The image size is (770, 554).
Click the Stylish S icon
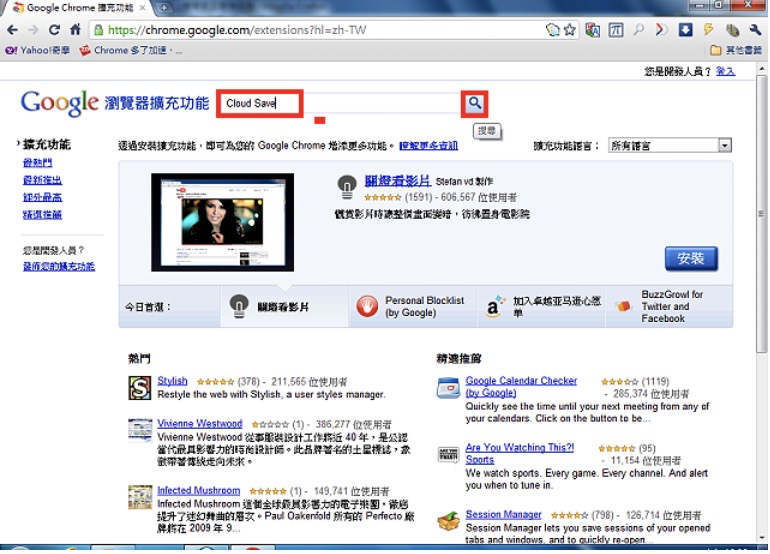pyautogui.click(x=140, y=388)
